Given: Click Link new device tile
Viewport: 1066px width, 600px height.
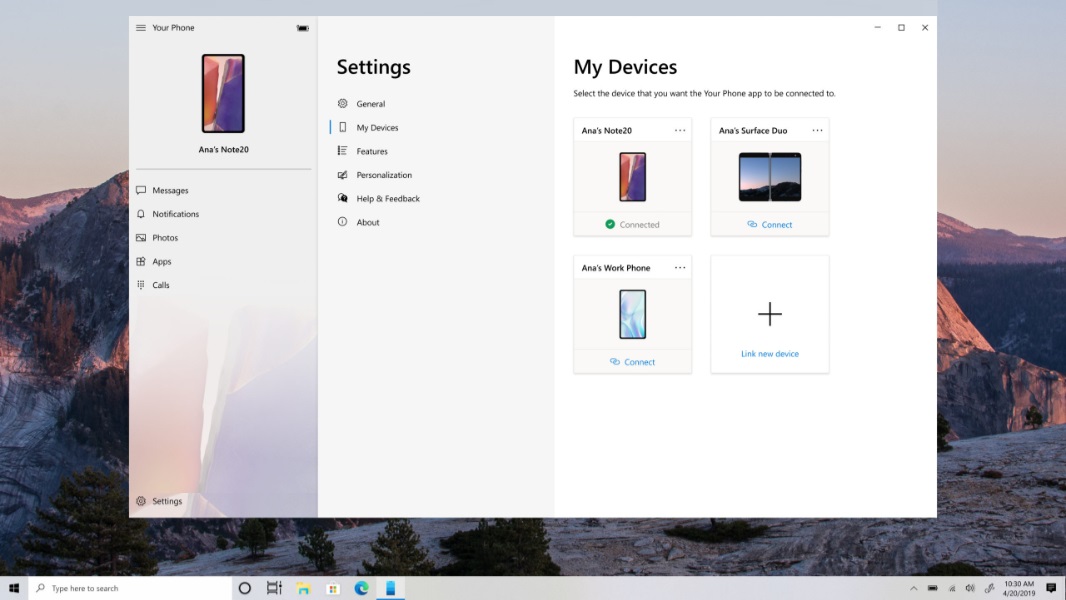Looking at the screenshot, I should click(770, 315).
